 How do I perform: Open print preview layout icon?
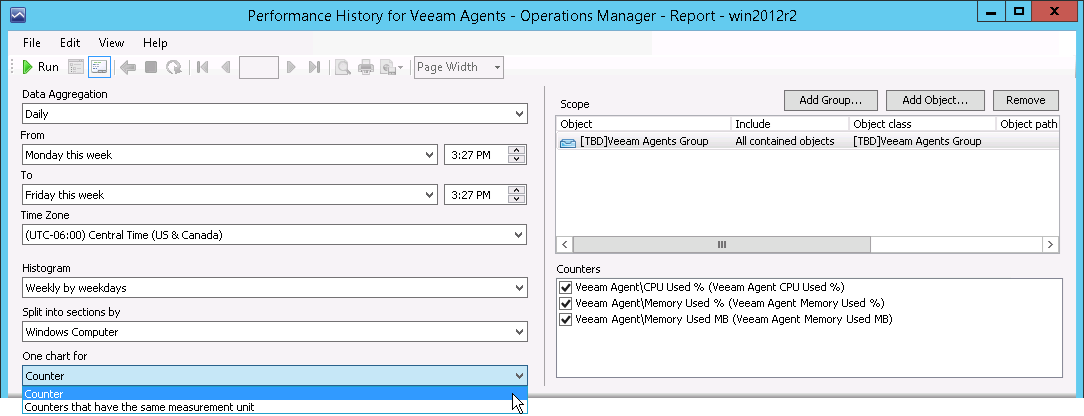(342, 67)
